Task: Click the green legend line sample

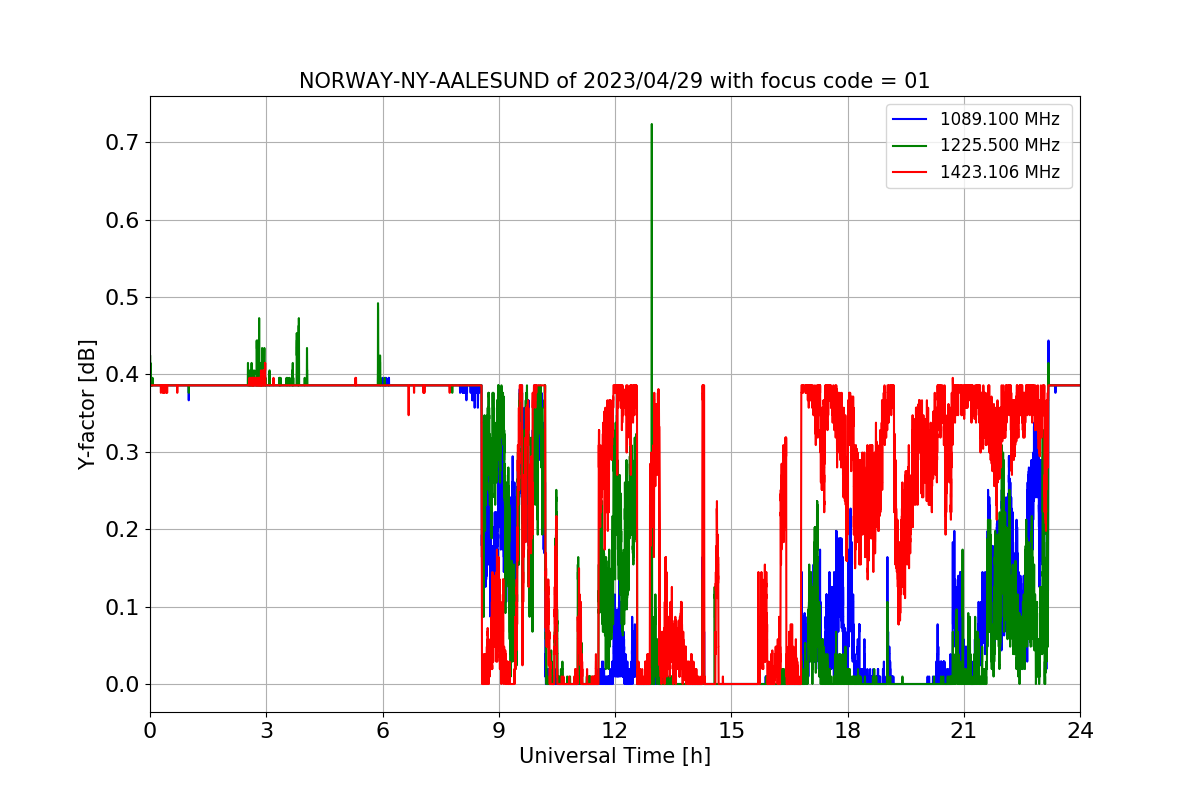Action: tap(911, 146)
